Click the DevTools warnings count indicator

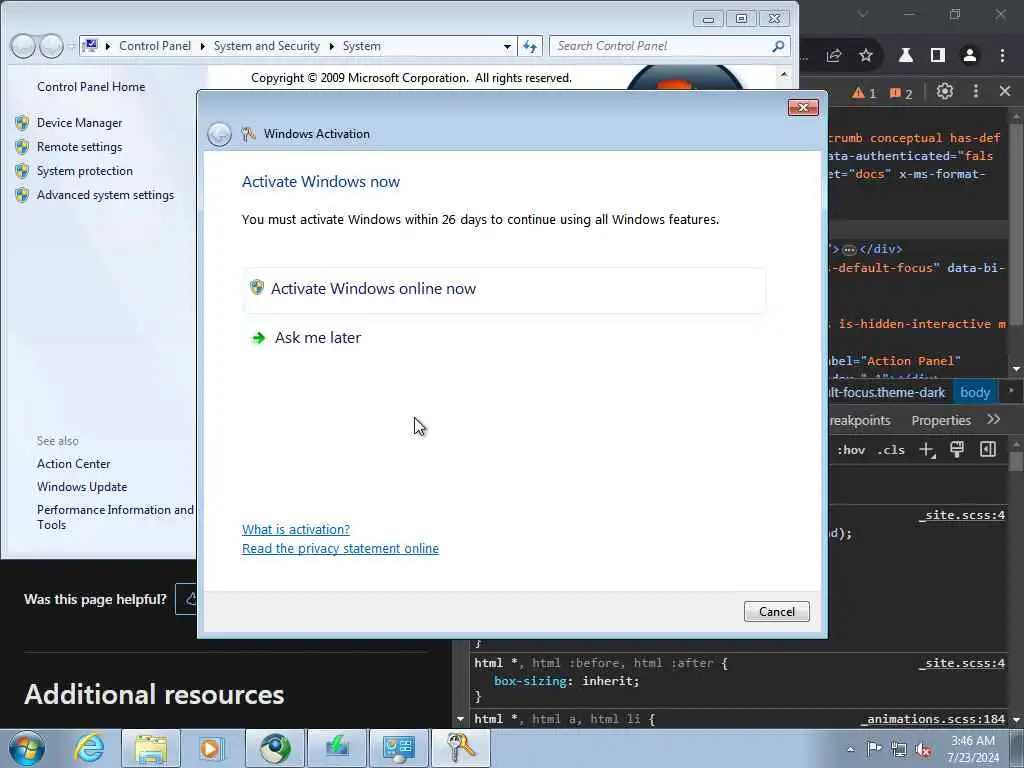pyautogui.click(x=863, y=93)
